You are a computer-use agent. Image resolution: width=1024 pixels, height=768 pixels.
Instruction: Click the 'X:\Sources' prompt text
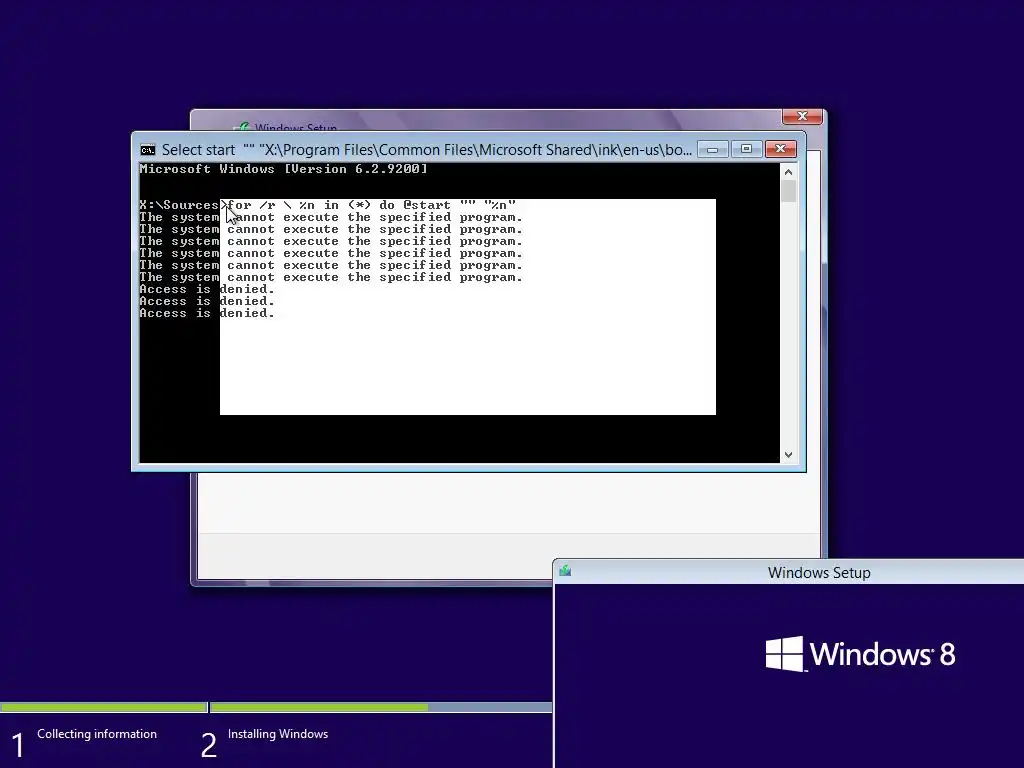click(x=179, y=205)
